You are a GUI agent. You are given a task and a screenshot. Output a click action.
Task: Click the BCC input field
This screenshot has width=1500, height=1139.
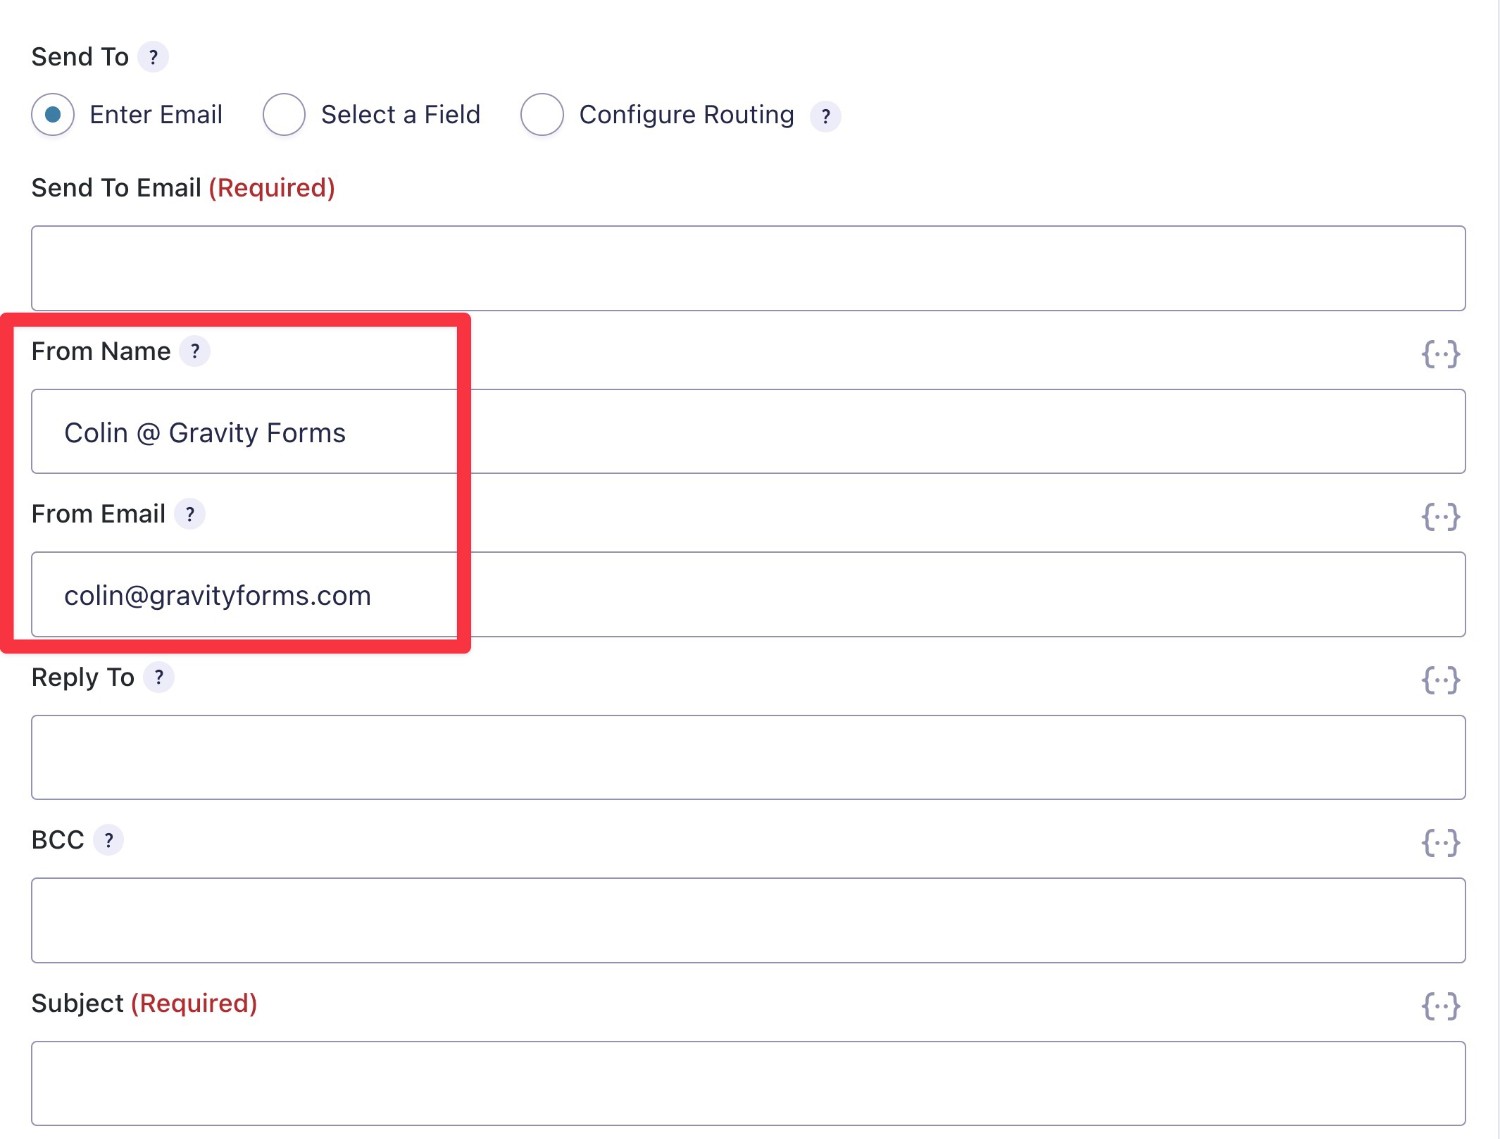point(748,920)
